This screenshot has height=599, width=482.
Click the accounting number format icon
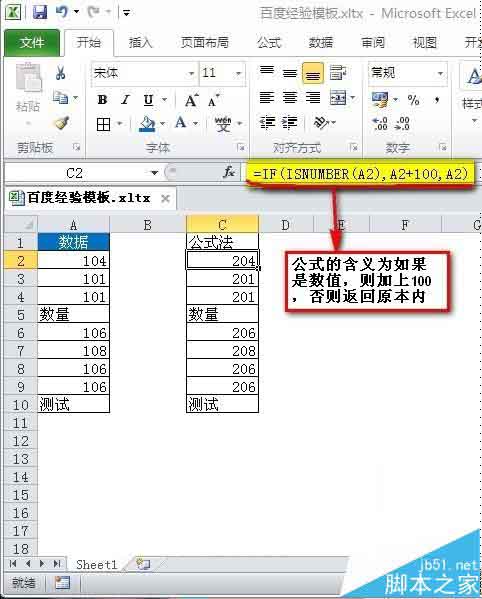(x=380, y=100)
